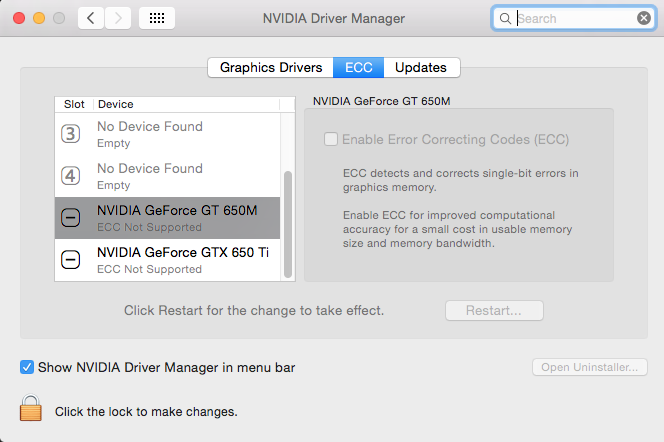This screenshot has height=442, width=664.
Task: Click the device list scrollbar thumb
Action: [x=288, y=224]
